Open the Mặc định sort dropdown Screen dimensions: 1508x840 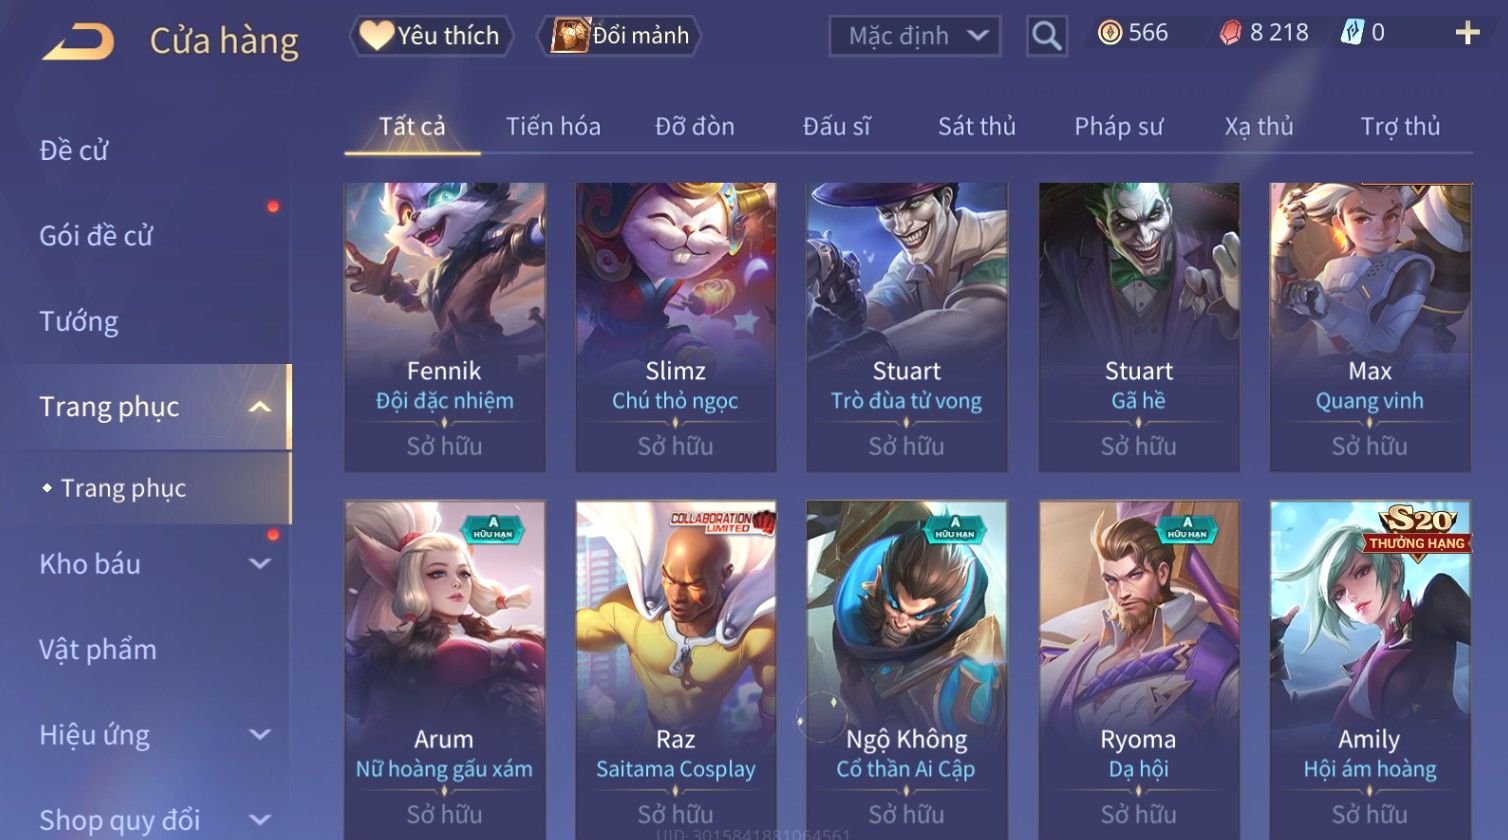[915, 36]
